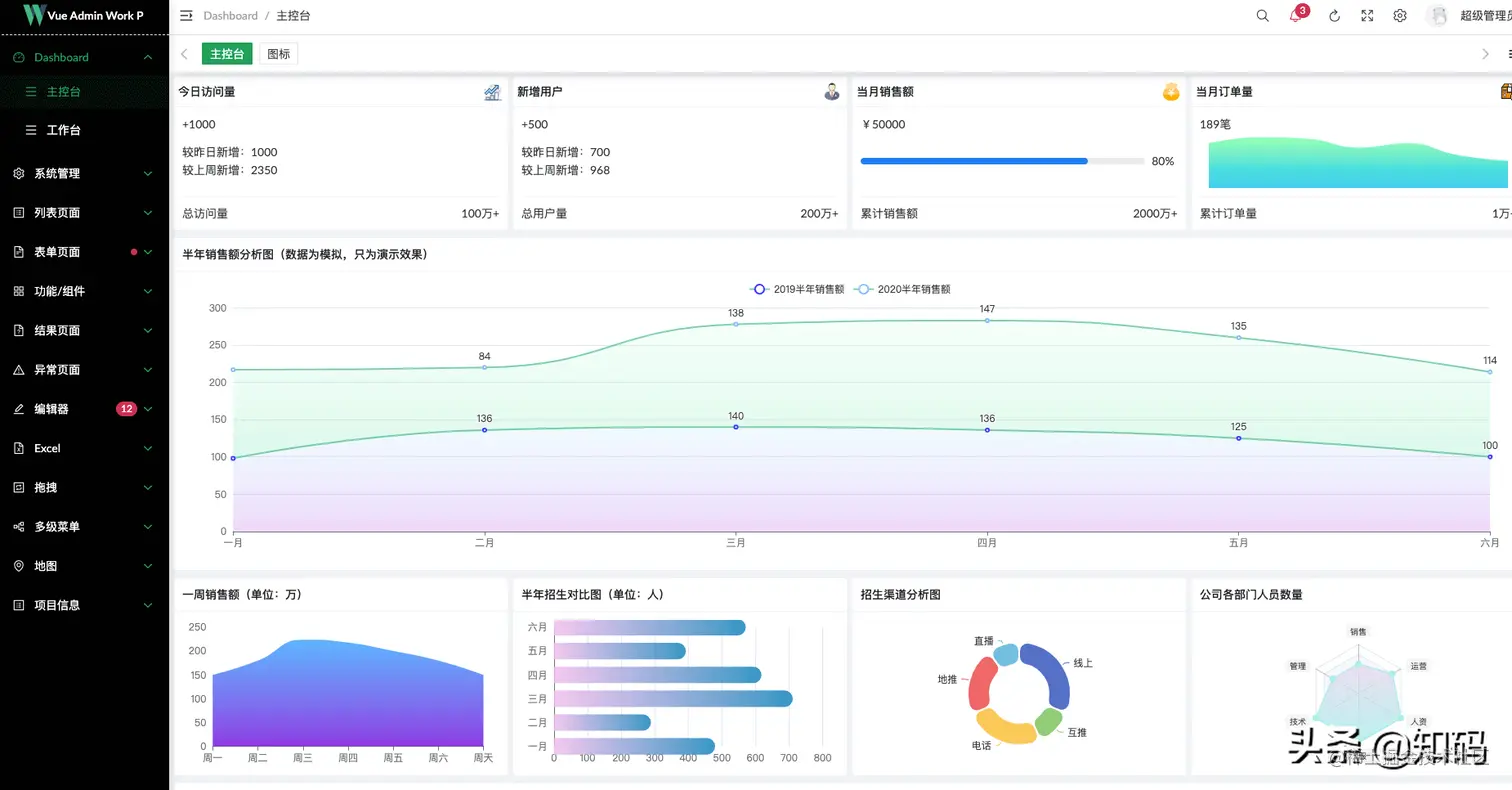Expand the 异常页面 menu chevron
This screenshot has height=790, width=1512.
148,370
